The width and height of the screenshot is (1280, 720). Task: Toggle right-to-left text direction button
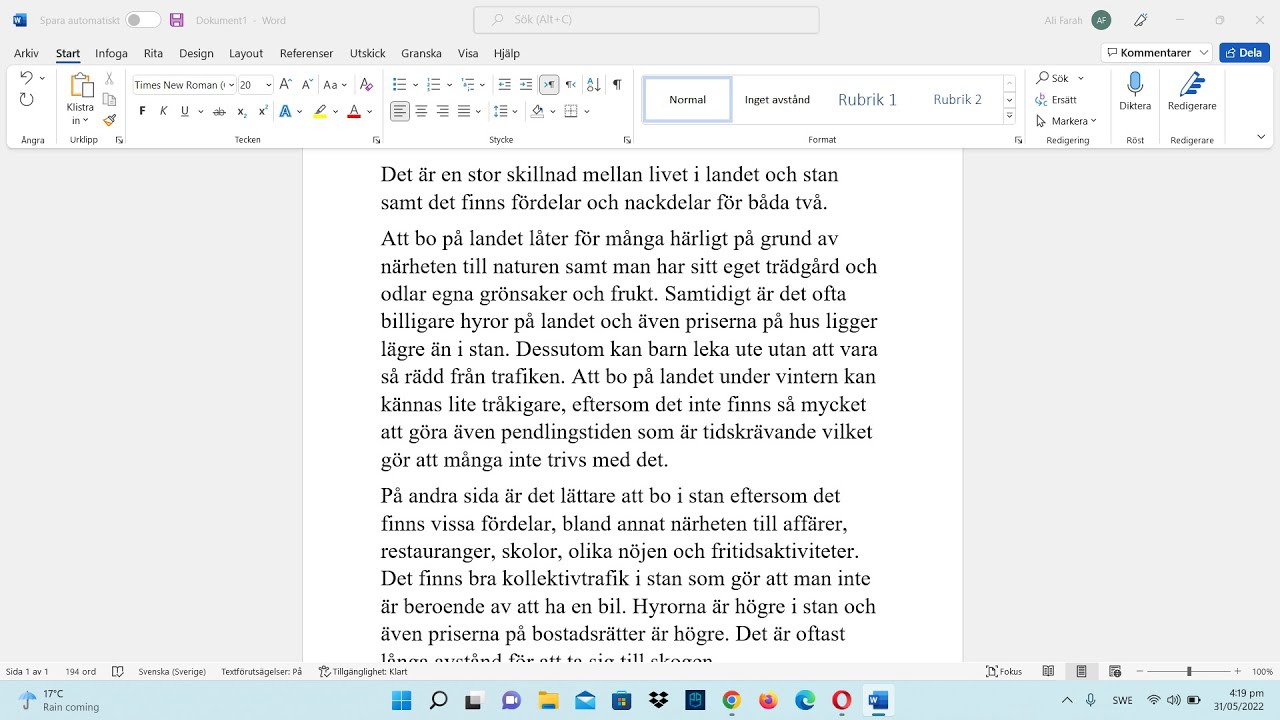point(570,85)
